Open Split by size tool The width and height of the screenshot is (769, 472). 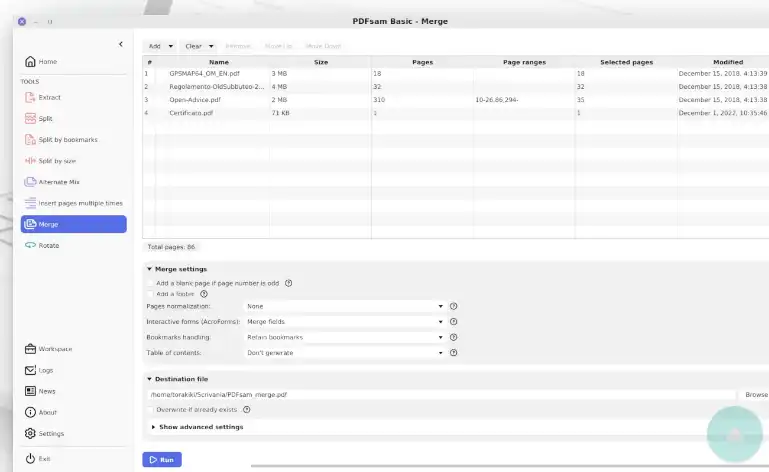coord(74,161)
